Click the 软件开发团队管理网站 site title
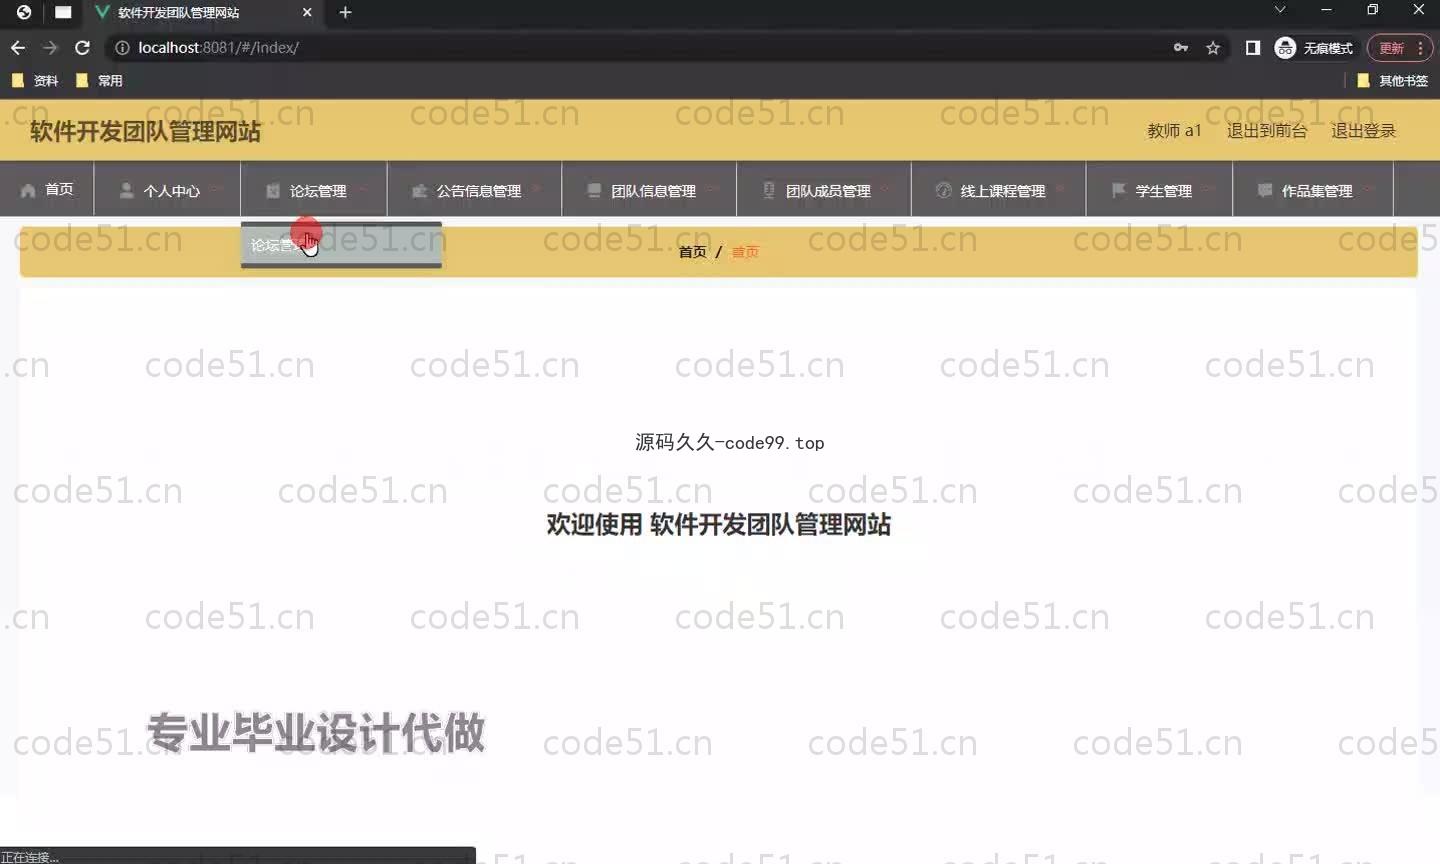 coord(145,131)
